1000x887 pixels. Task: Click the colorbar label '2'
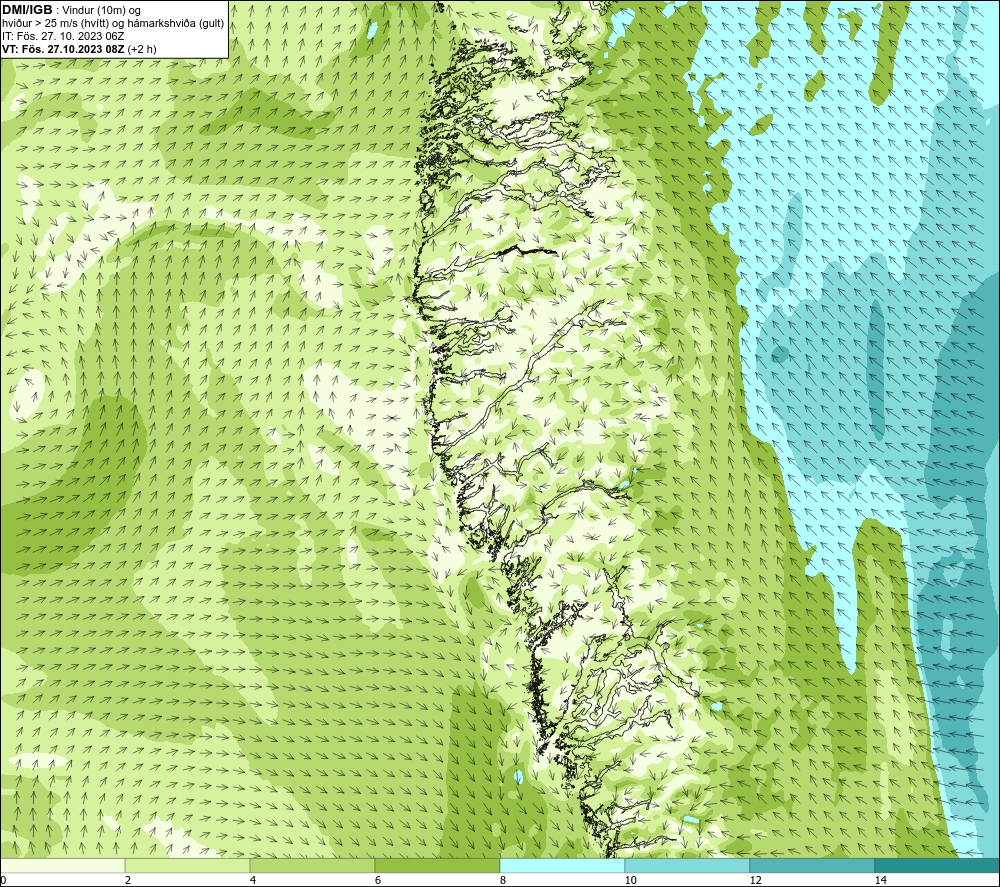[128, 881]
